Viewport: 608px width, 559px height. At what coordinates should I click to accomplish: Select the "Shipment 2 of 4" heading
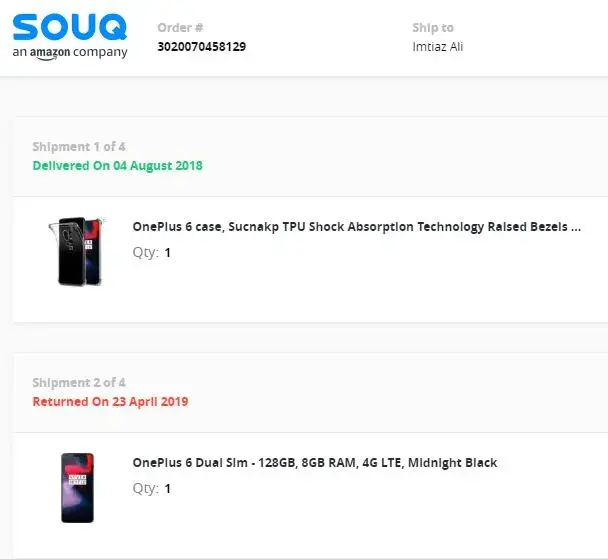click(x=79, y=383)
